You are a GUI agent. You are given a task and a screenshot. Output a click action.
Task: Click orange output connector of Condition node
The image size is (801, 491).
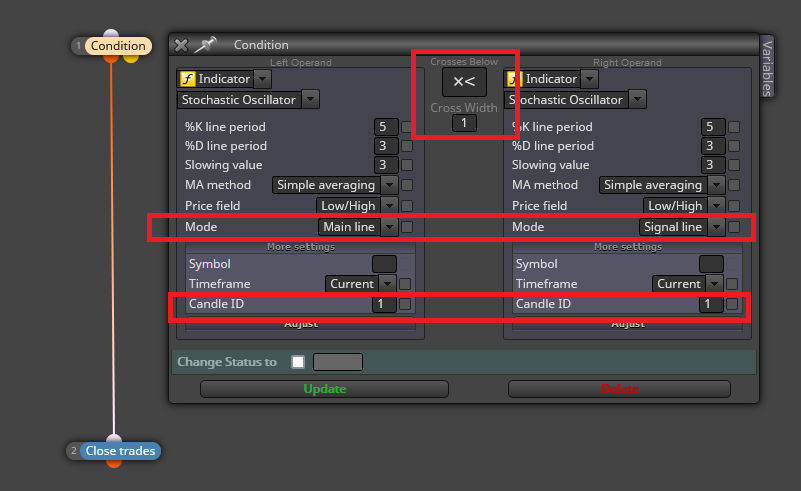[x=111, y=58]
